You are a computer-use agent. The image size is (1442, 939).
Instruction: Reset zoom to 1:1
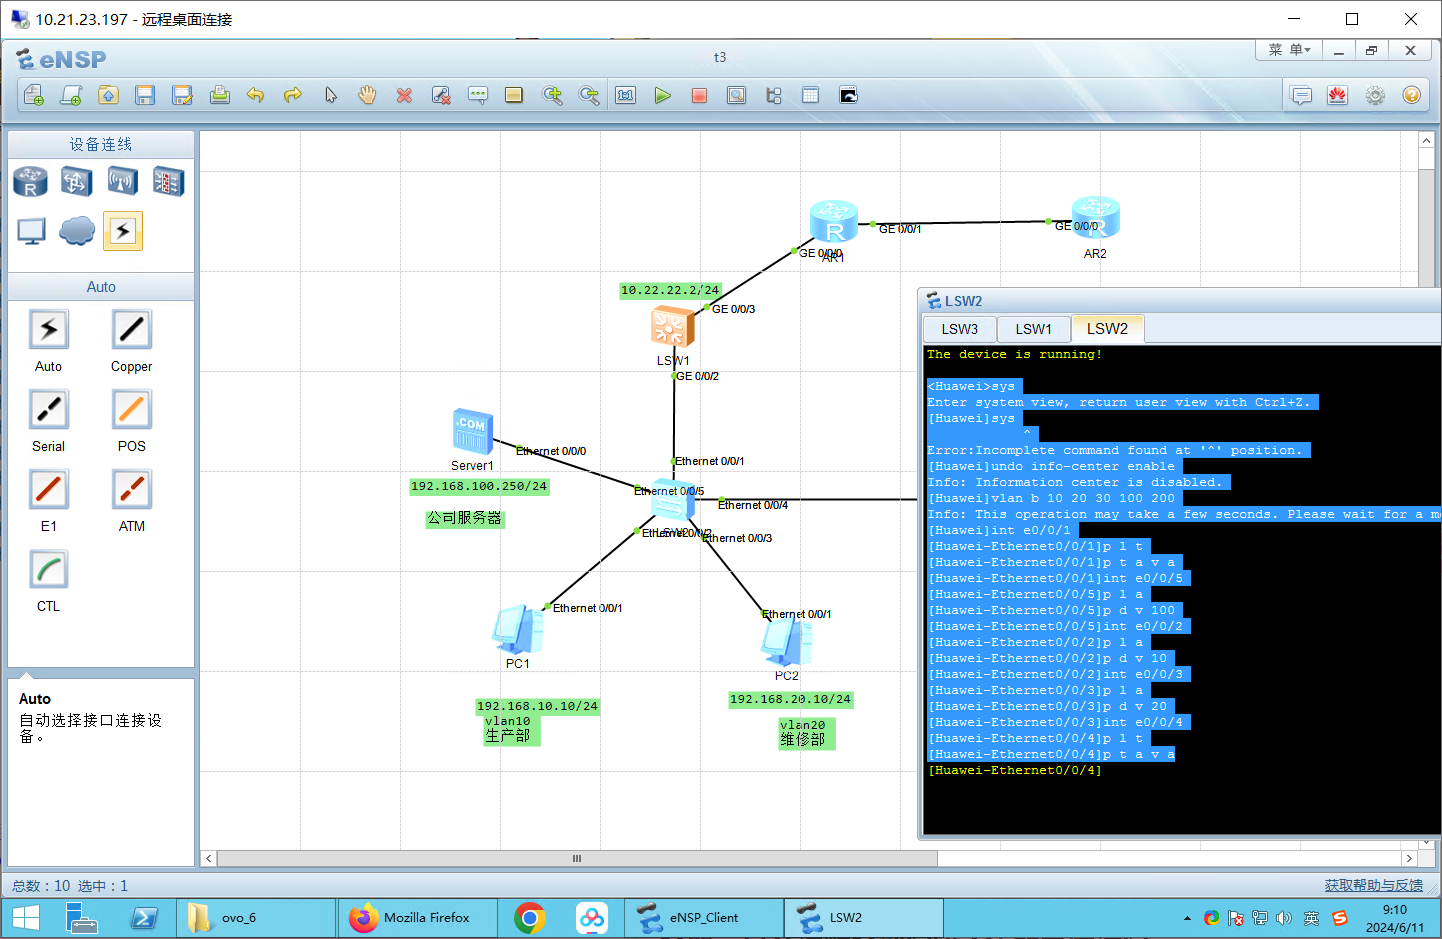click(x=626, y=95)
